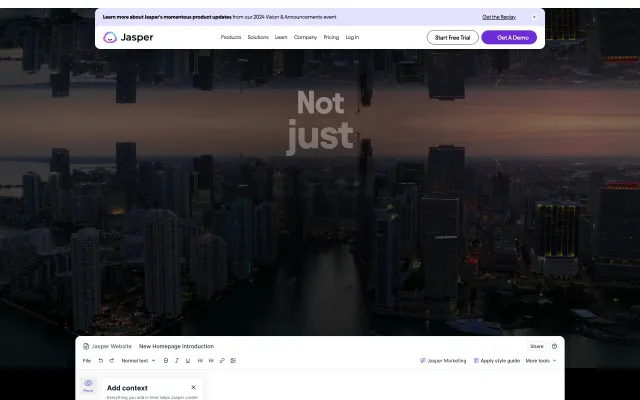Click the undo icon
The width and height of the screenshot is (640, 400).
[100, 361]
